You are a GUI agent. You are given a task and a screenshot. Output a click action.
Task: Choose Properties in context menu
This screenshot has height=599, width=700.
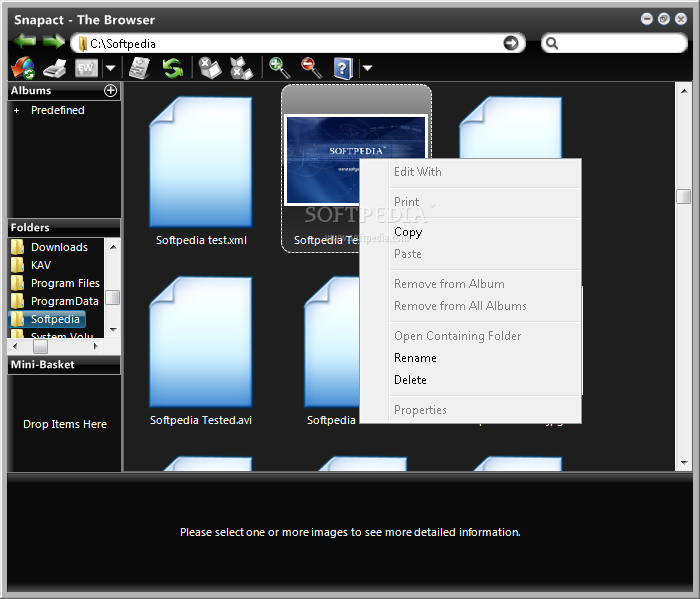coord(471,410)
